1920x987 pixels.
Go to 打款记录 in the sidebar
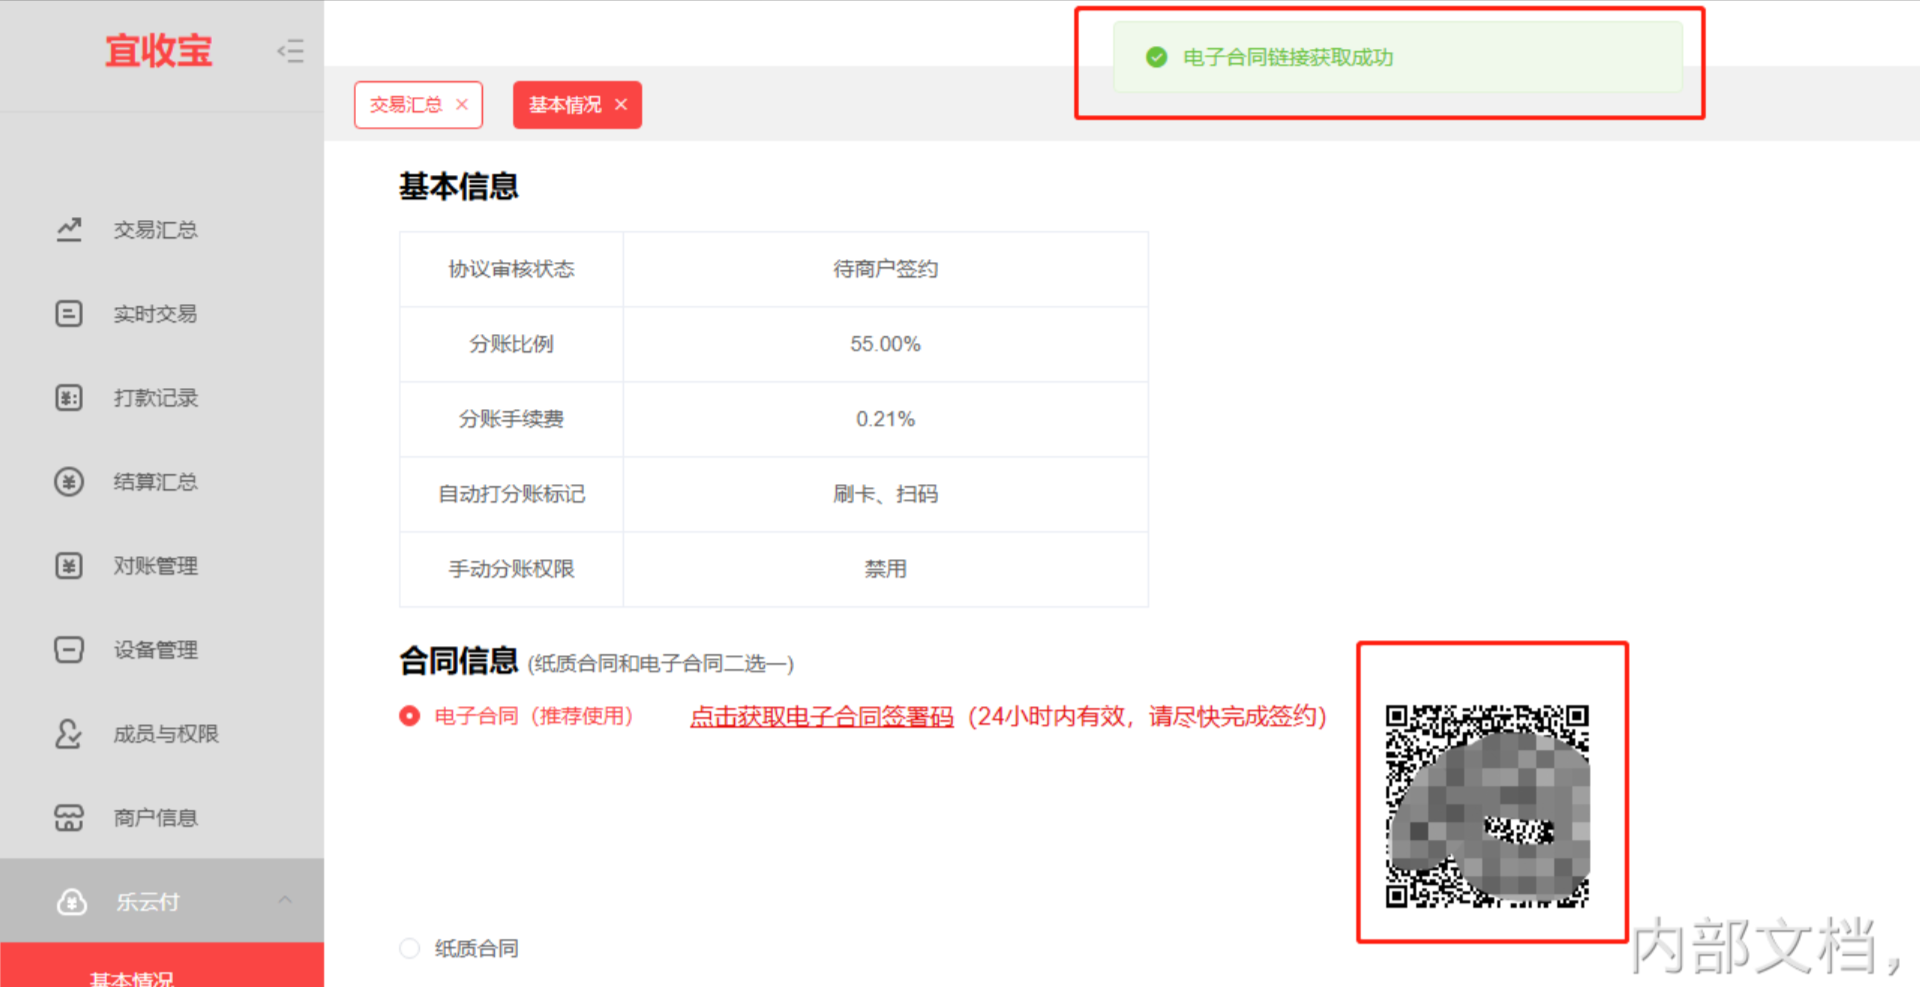pyautogui.click(x=155, y=398)
